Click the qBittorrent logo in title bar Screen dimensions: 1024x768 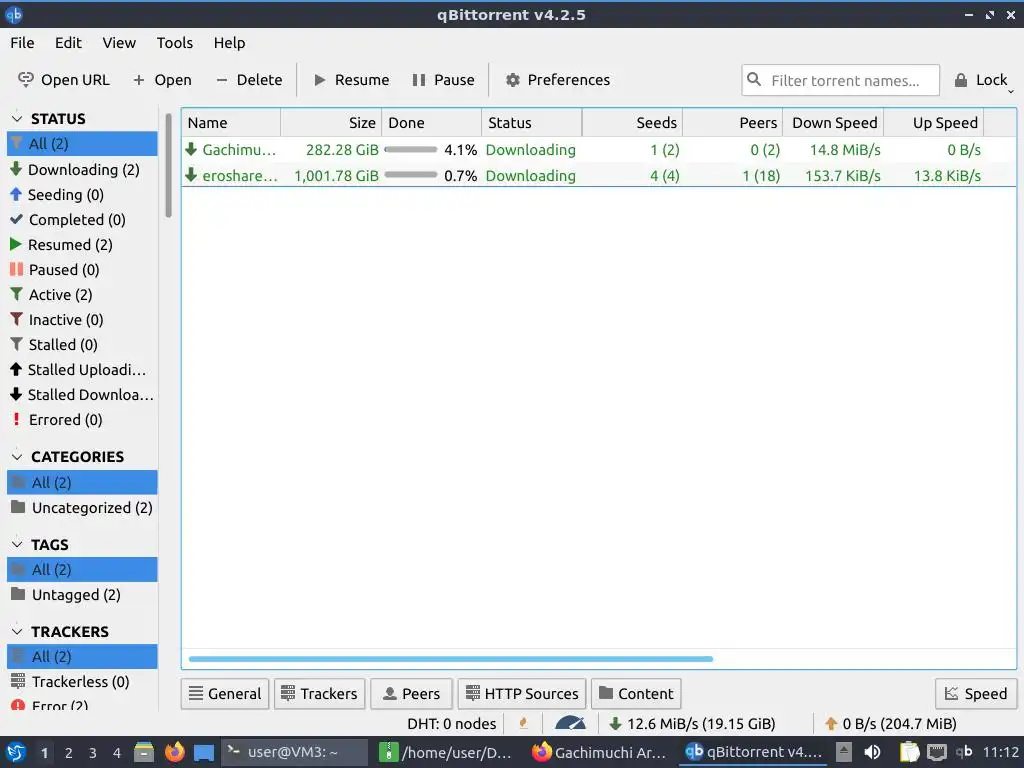[14, 14]
